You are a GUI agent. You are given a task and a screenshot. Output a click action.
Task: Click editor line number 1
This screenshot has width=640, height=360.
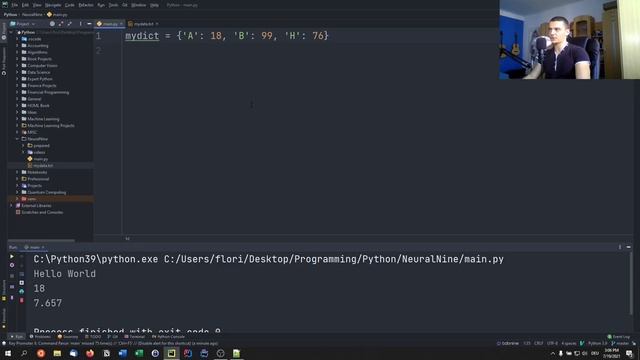pyautogui.click(x=98, y=36)
